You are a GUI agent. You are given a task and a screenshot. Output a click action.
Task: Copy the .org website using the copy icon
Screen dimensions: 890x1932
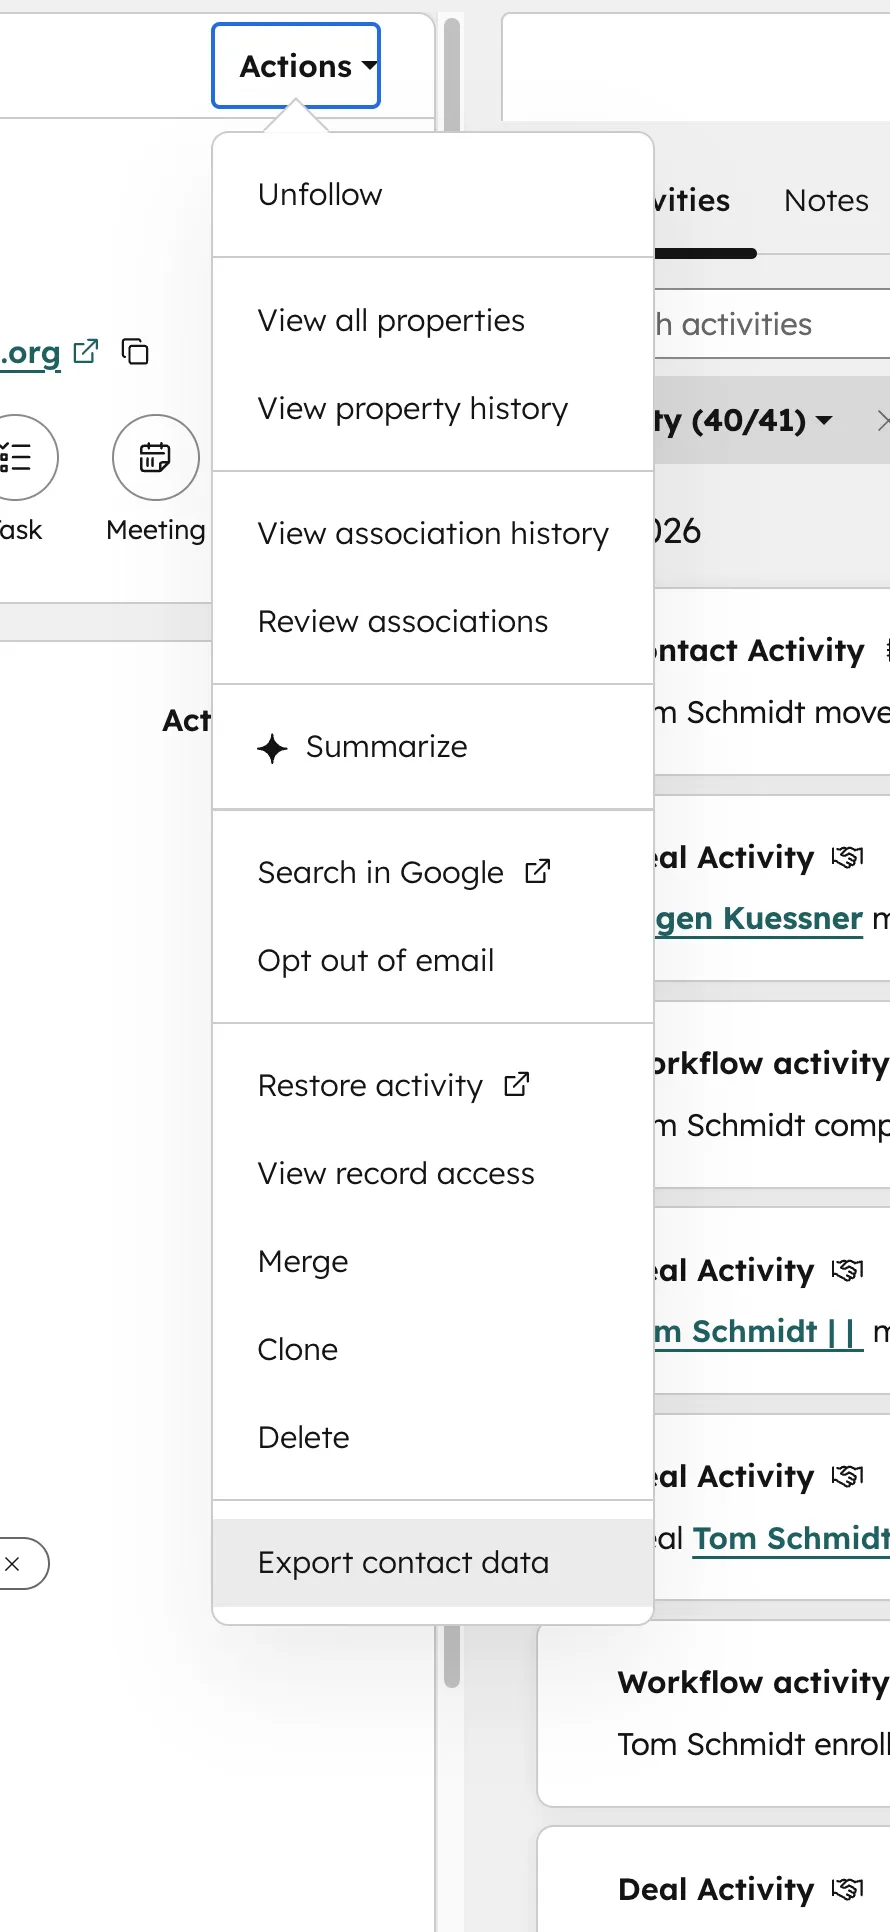pos(135,352)
